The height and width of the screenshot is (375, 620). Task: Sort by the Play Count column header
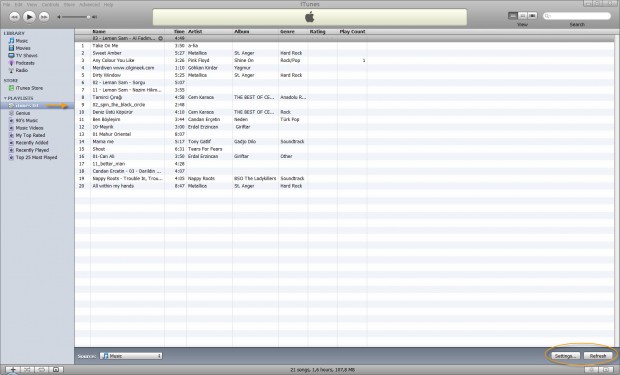tap(352, 31)
